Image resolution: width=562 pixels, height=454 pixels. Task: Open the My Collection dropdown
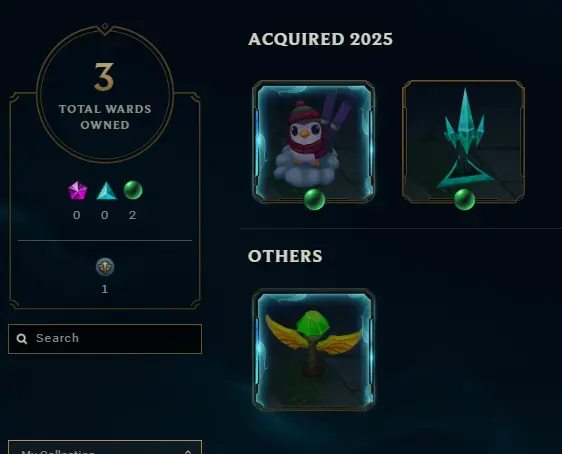[x=105, y=447]
